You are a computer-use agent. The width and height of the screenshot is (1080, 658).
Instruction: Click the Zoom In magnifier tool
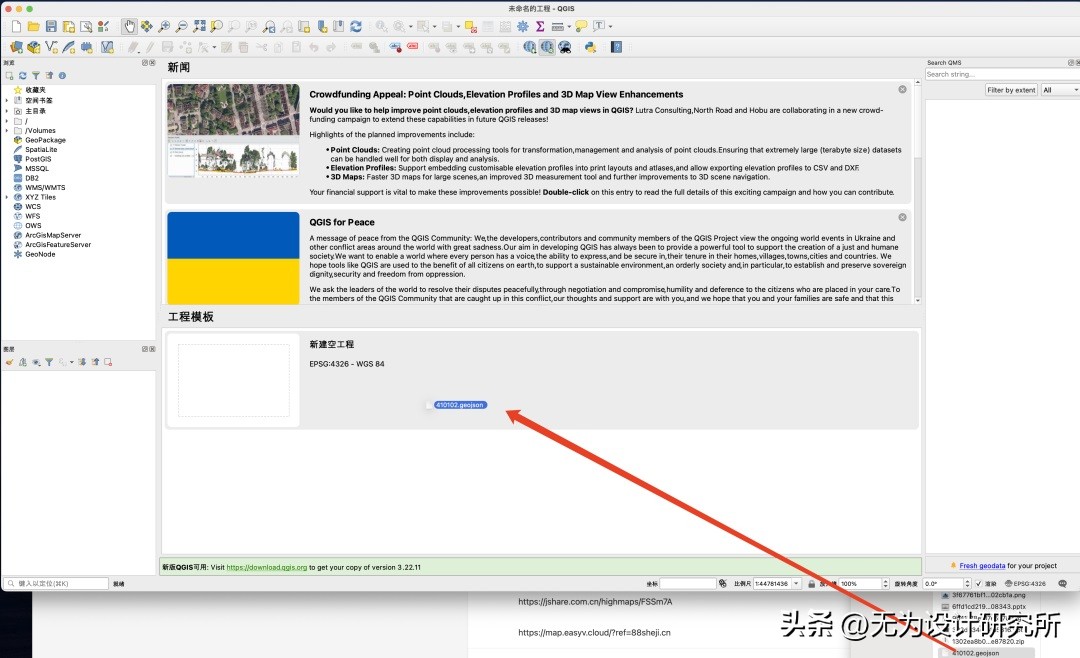click(164, 26)
